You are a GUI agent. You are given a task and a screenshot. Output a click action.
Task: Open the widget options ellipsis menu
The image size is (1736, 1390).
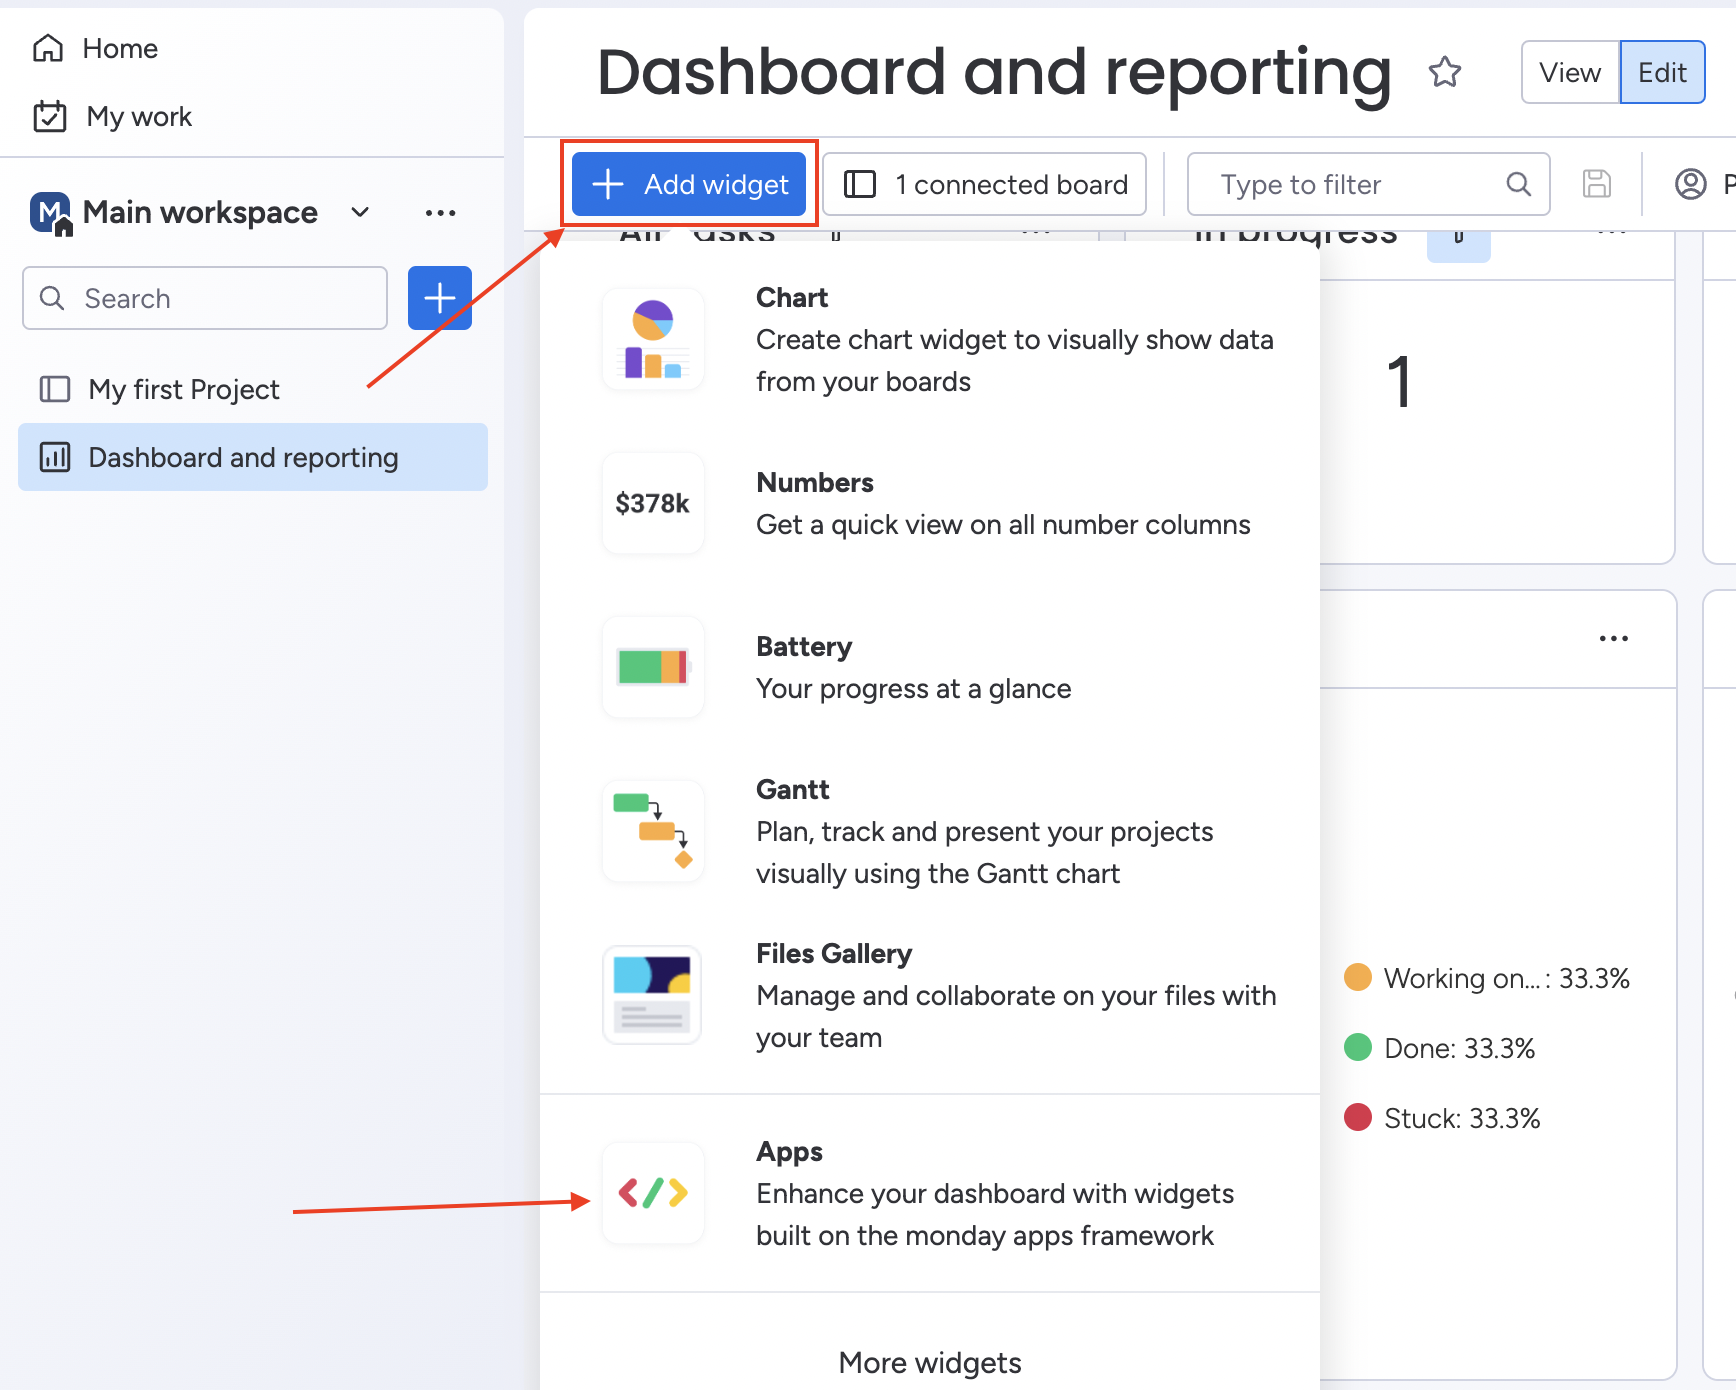click(1613, 638)
